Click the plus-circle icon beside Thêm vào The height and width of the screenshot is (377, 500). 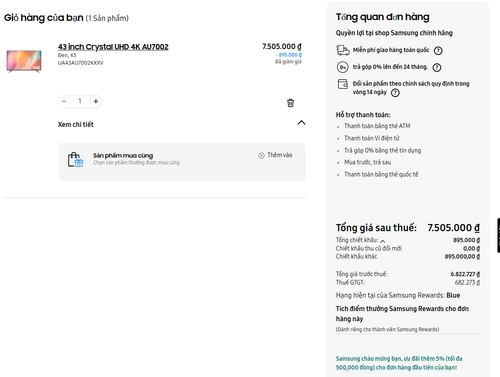[261, 155]
